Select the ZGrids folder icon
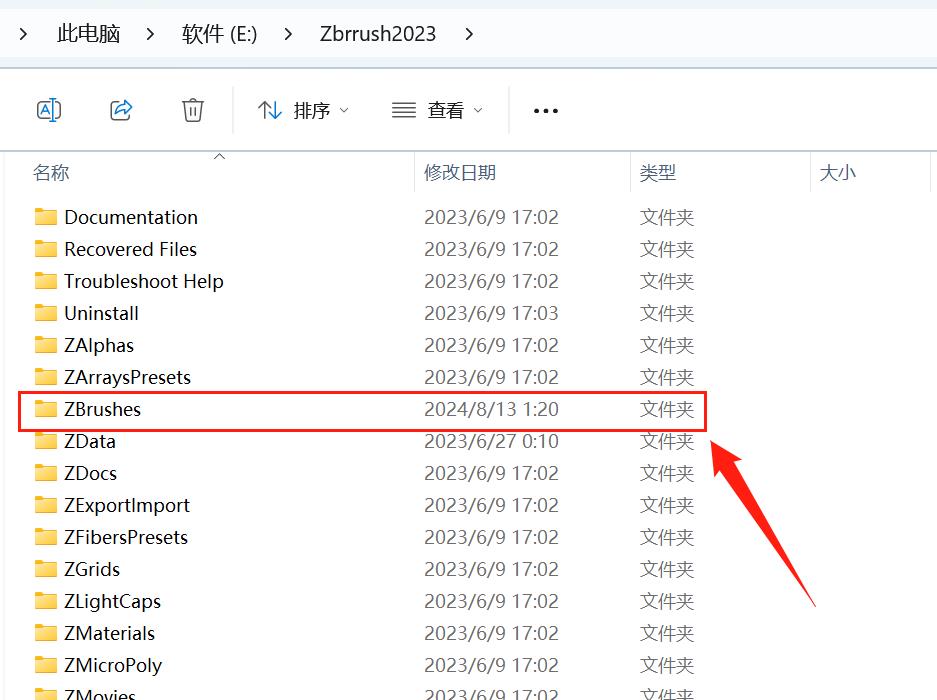 click(x=46, y=569)
